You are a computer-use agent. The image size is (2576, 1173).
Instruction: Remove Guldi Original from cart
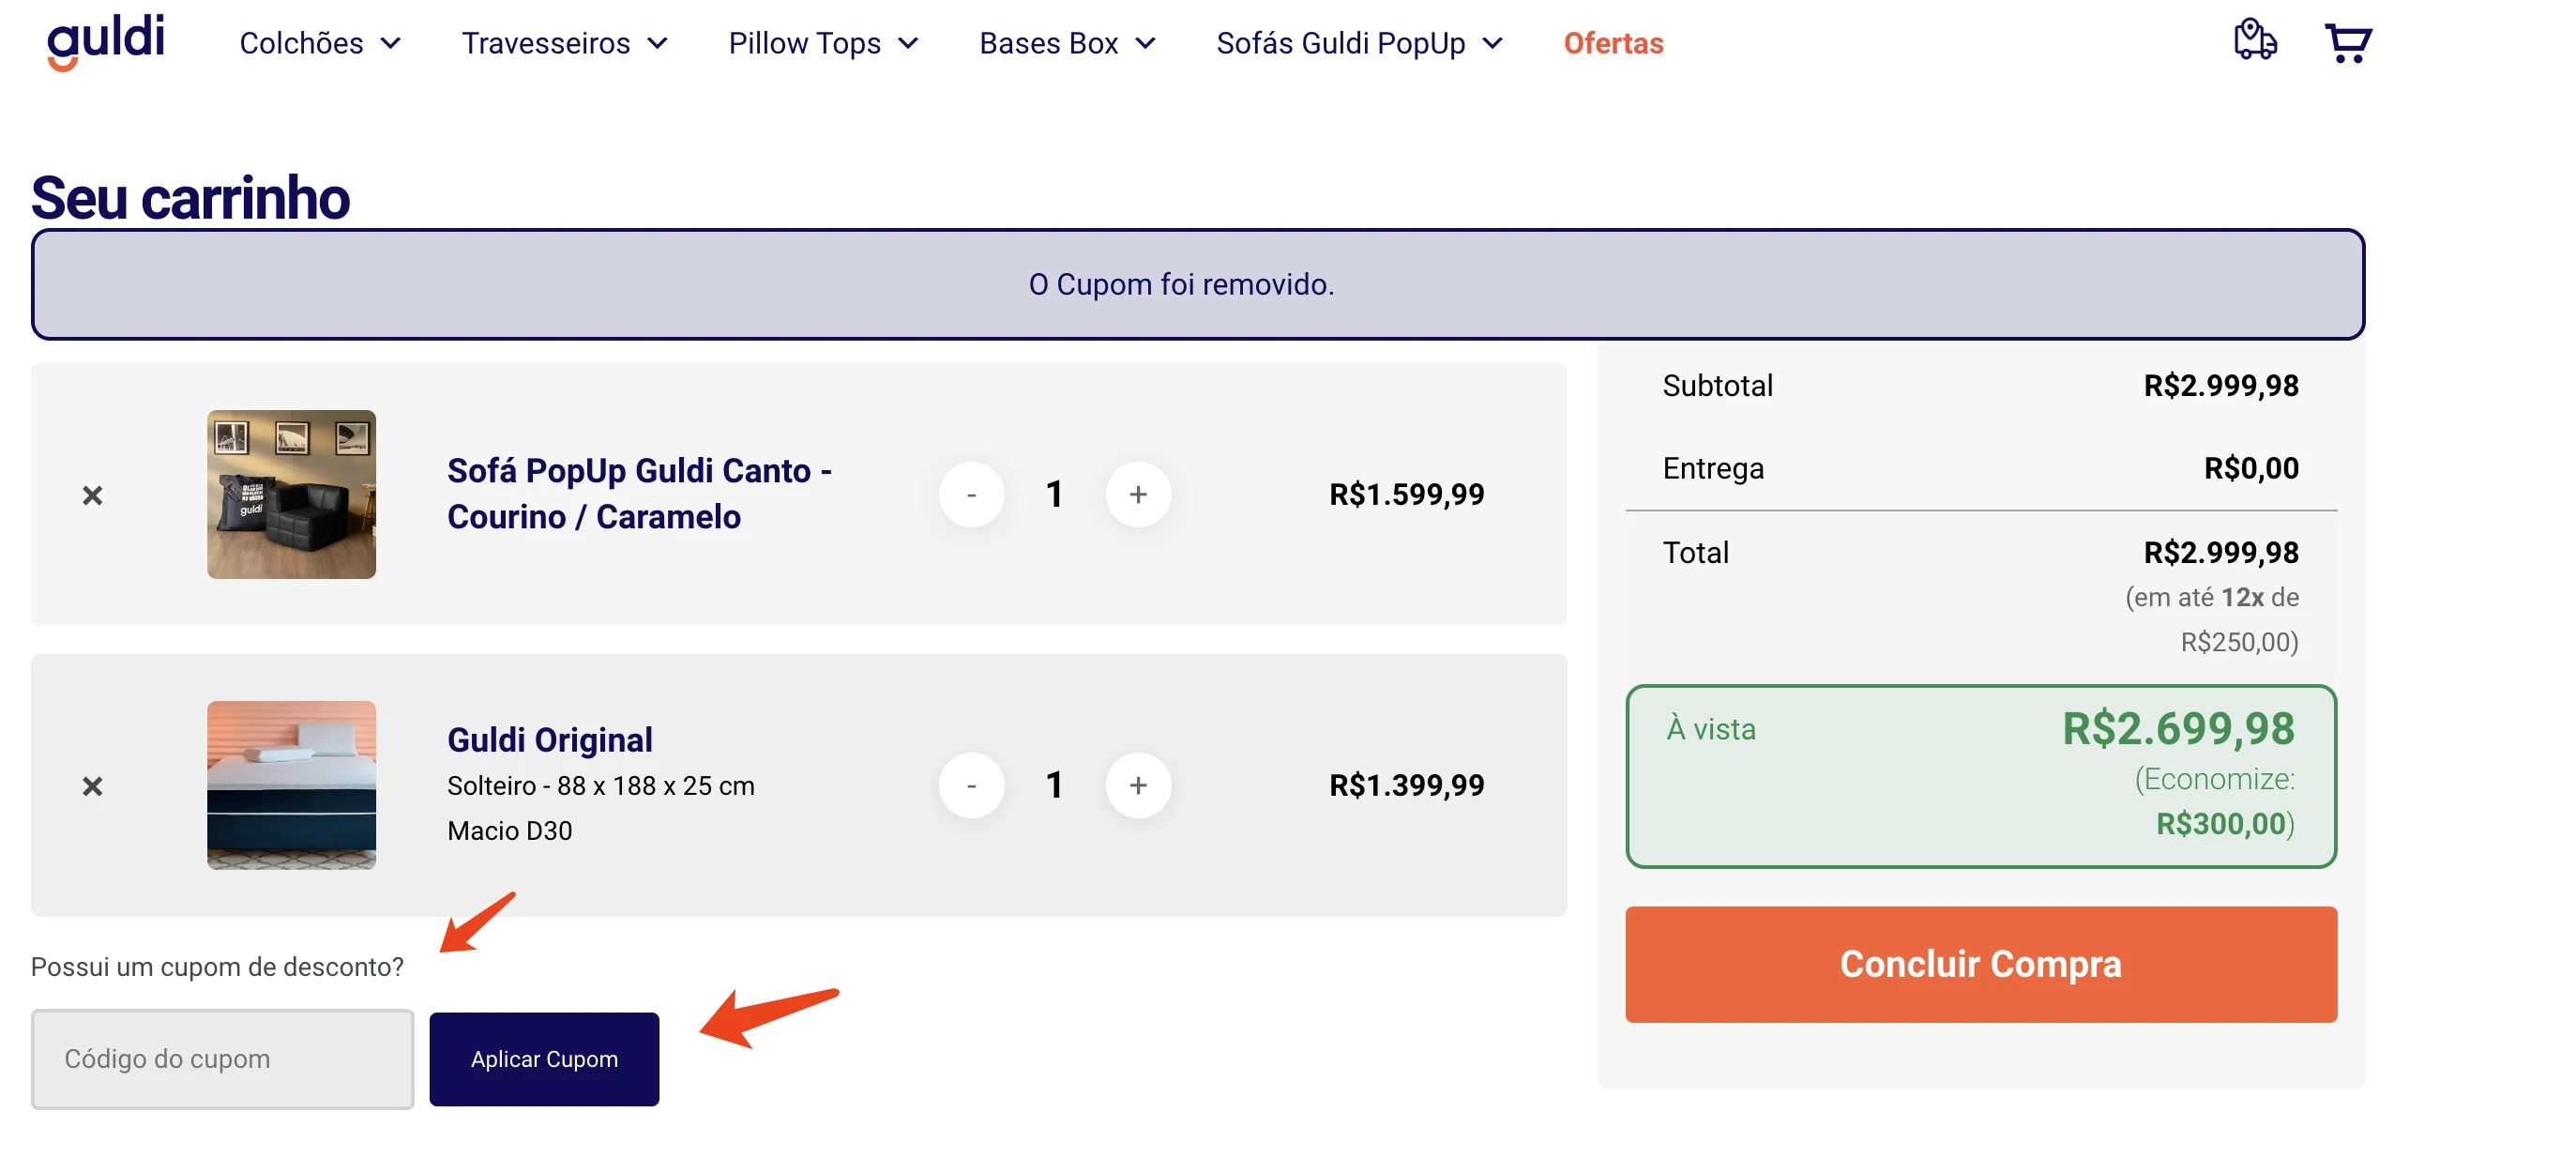[92, 786]
